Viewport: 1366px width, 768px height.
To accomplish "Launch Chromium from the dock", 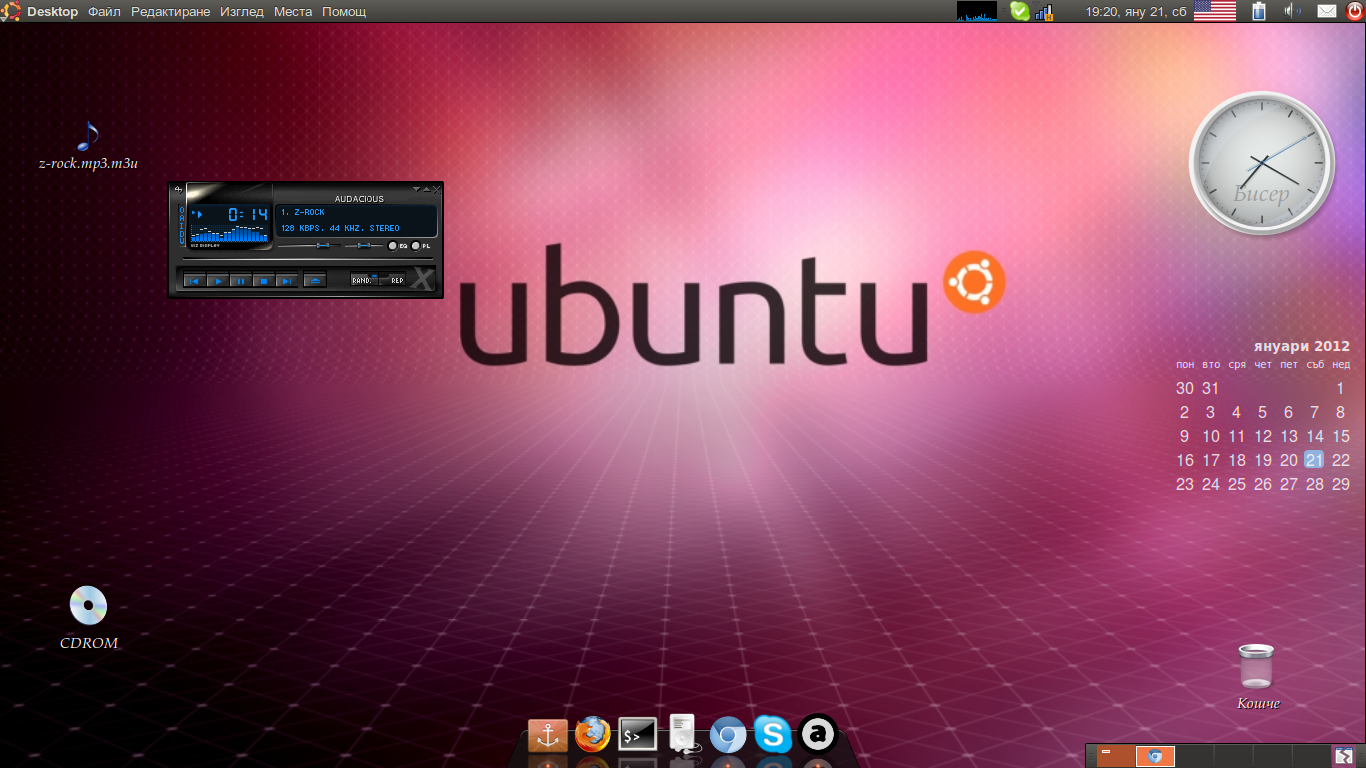I will tap(727, 736).
